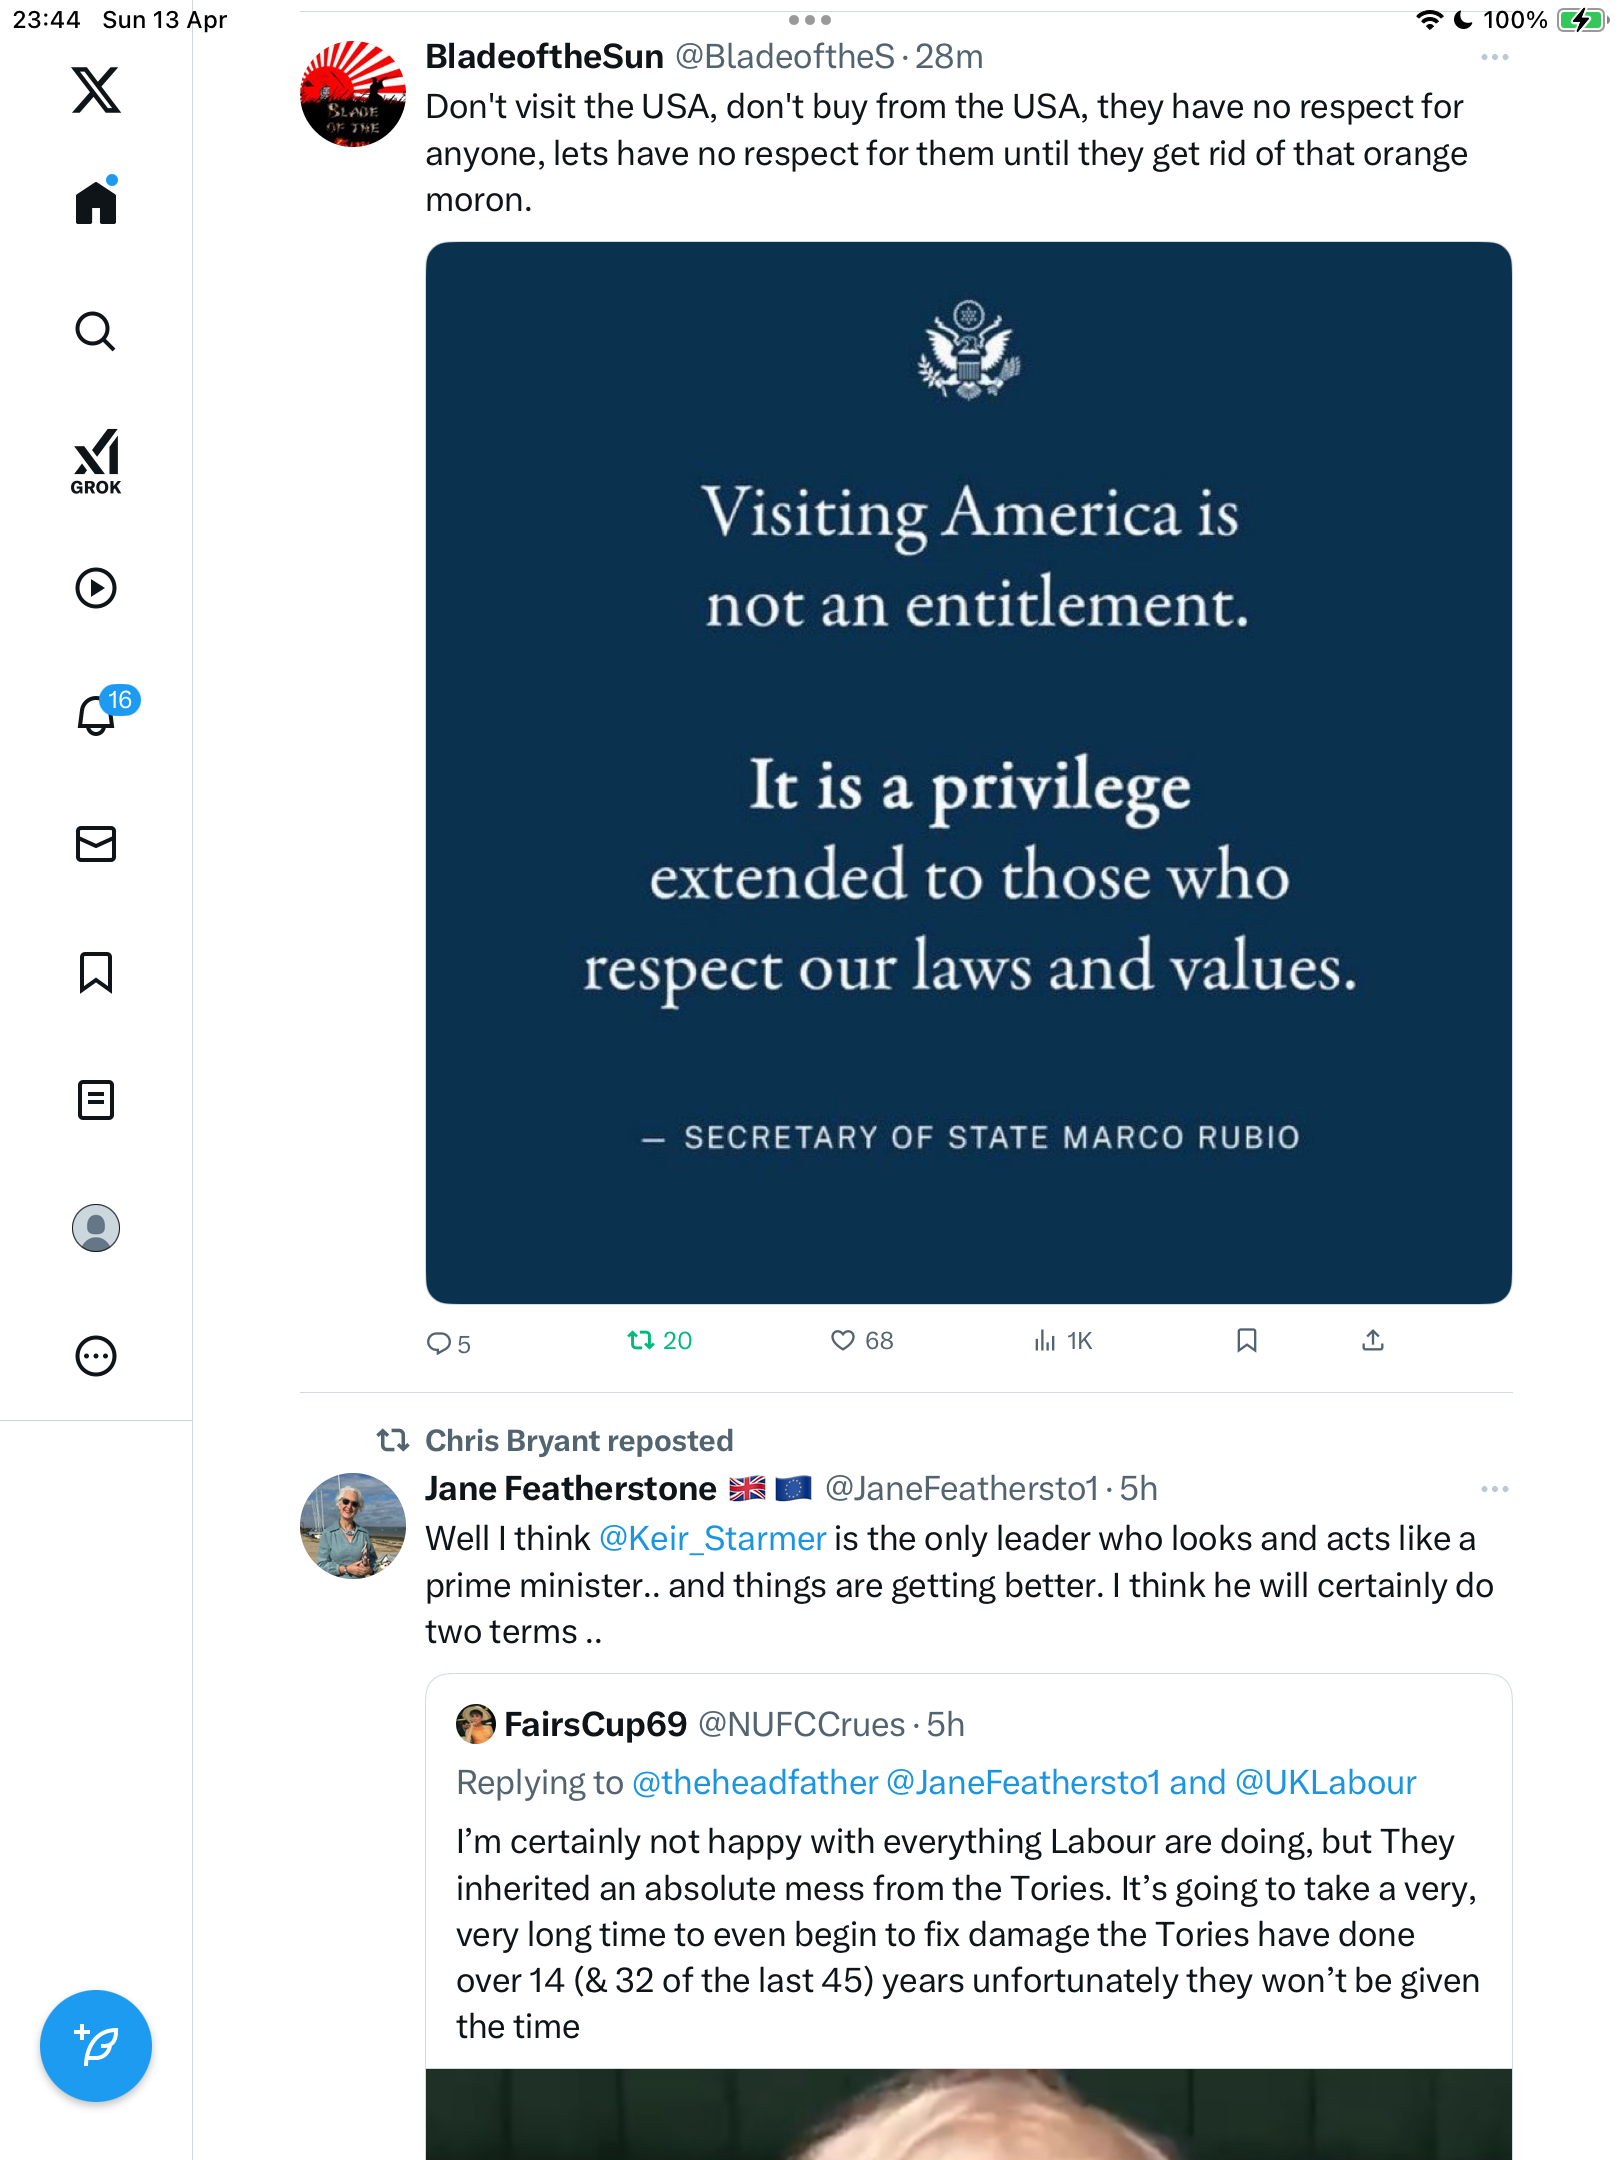Screen dimensions: 1620x2160
Task: Open the X logo home icon
Action: tap(96, 90)
